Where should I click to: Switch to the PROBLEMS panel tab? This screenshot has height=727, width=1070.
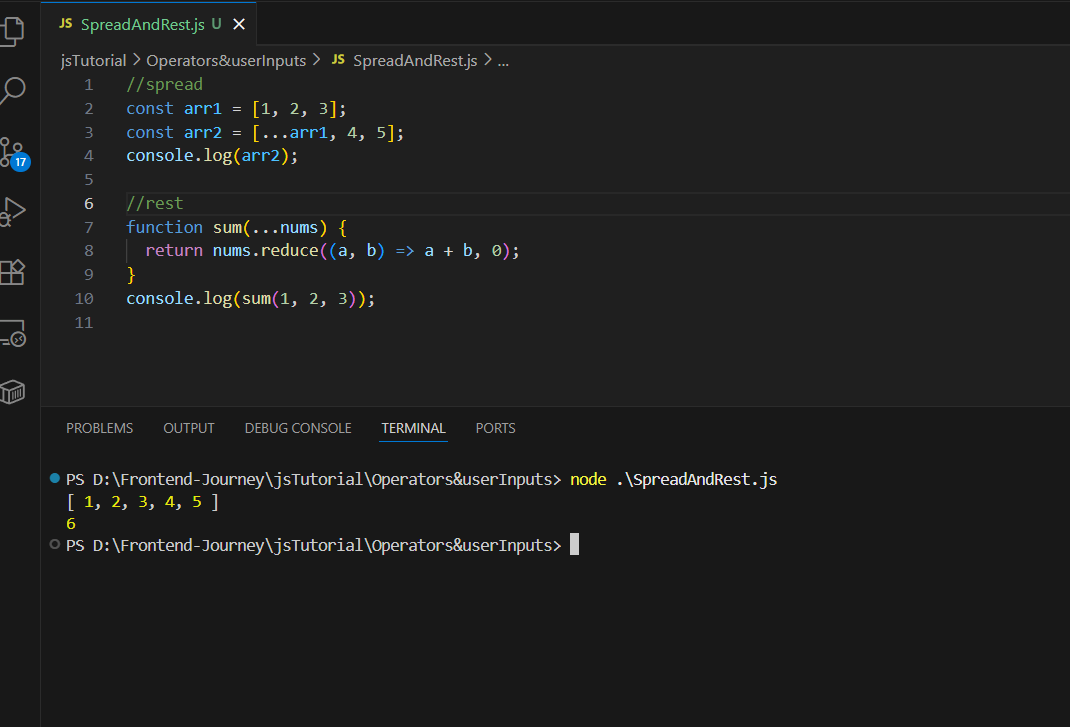pyautogui.click(x=100, y=428)
